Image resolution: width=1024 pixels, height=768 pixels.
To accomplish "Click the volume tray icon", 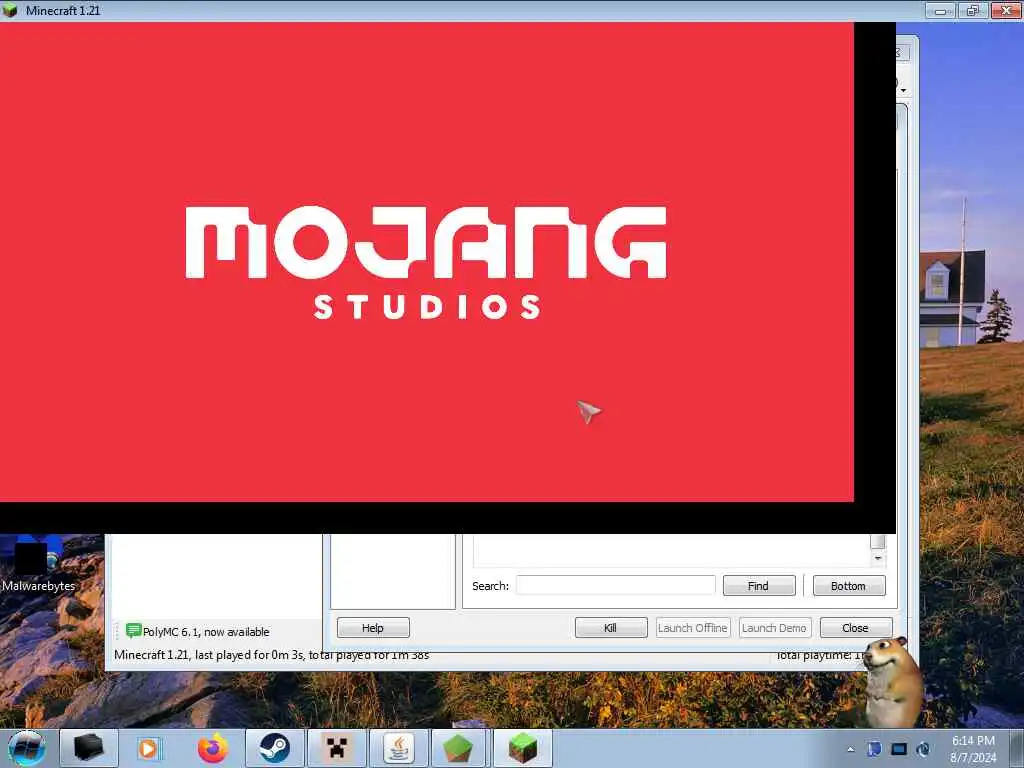I will pos(923,749).
